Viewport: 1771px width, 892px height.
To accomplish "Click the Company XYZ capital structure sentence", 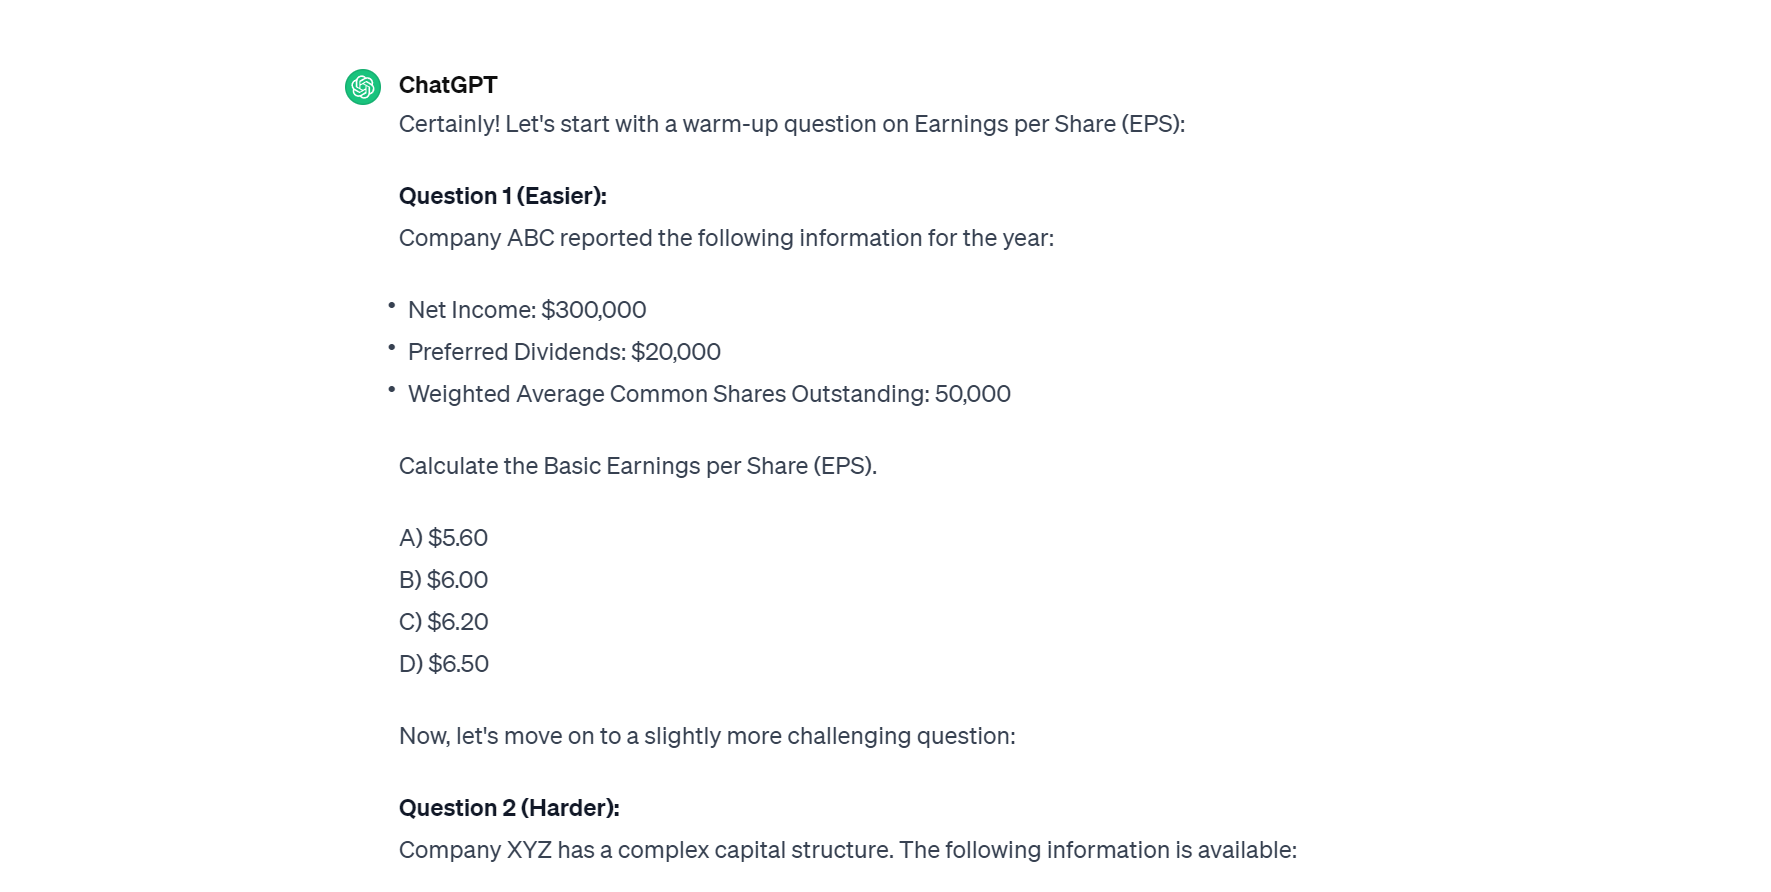I will click(847, 850).
